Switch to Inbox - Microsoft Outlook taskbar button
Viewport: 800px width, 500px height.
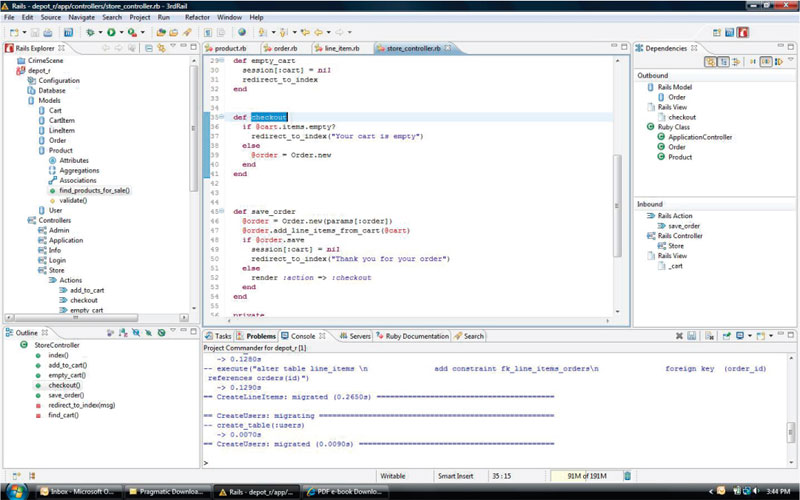tap(78, 492)
